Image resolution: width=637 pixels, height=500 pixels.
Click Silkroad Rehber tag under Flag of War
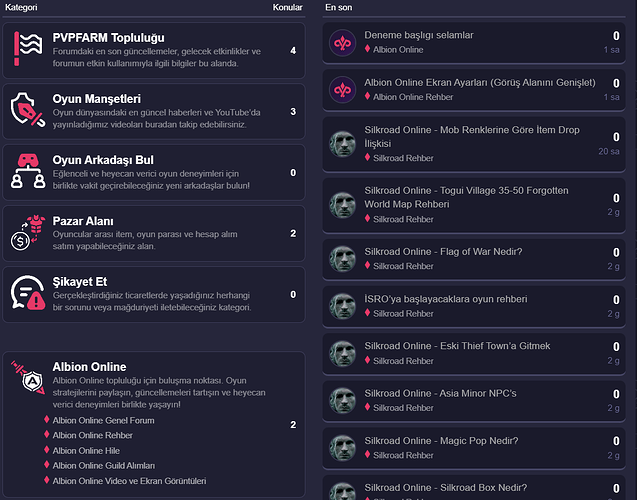[x=403, y=266]
